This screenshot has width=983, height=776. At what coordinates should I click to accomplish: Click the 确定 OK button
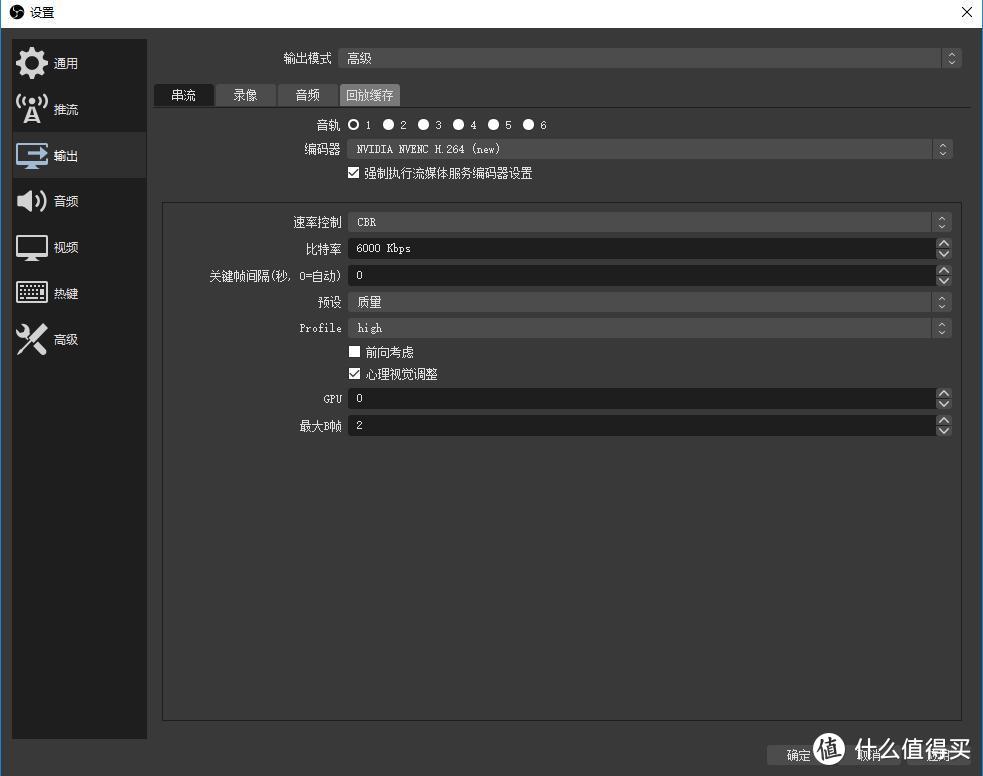coord(798,755)
